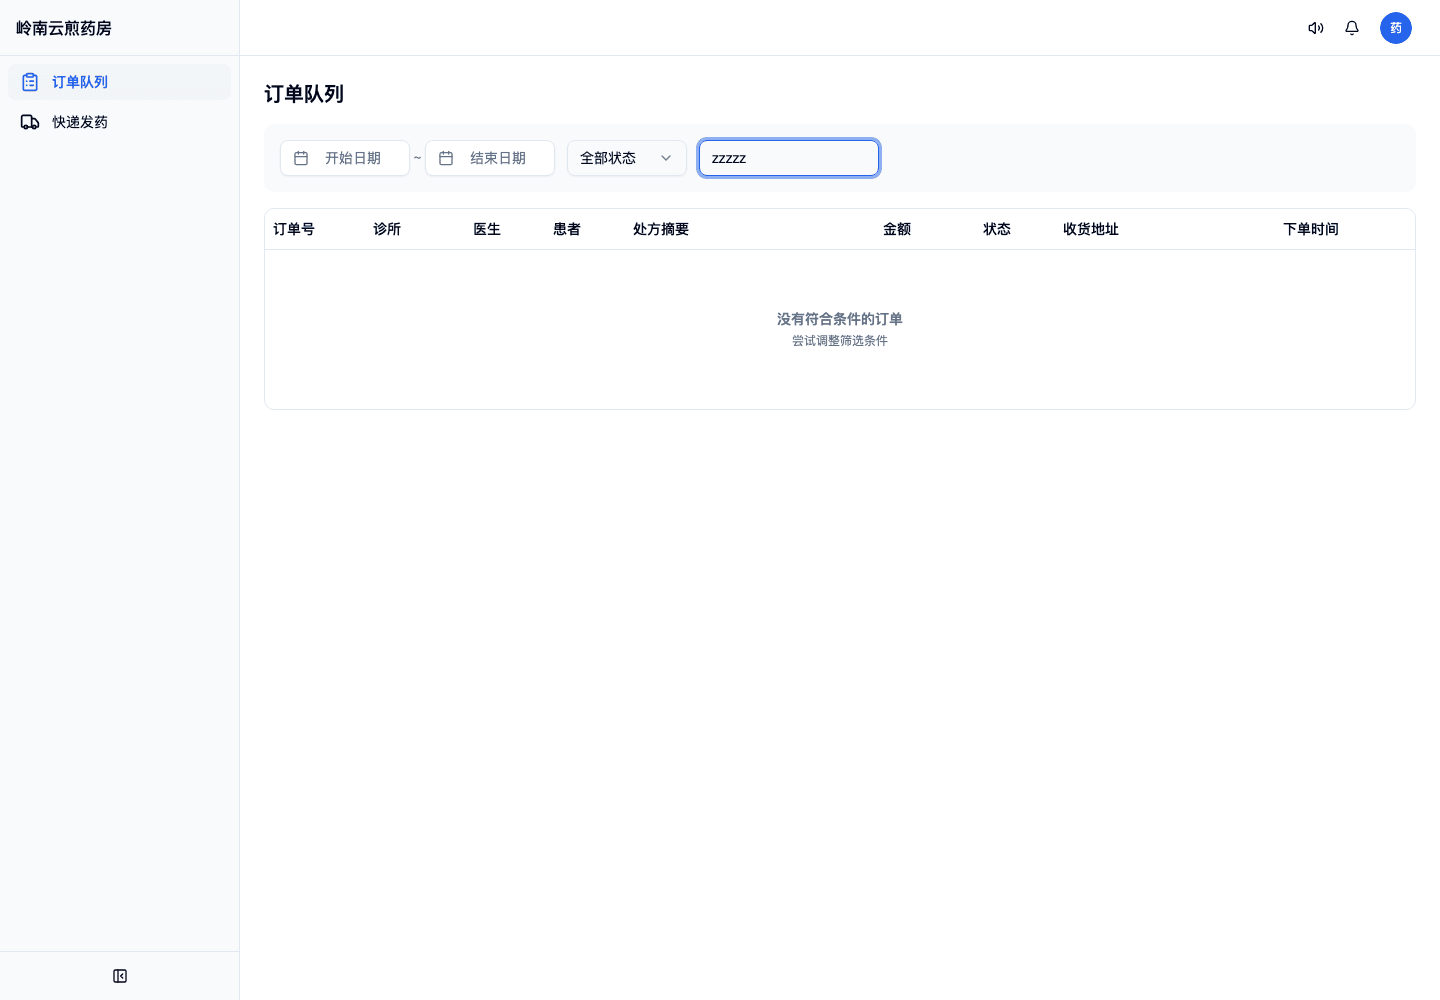The height and width of the screenshot is (1000, 1440).
Task: Open the 全部状态 status dropdown
Action: 627,158
